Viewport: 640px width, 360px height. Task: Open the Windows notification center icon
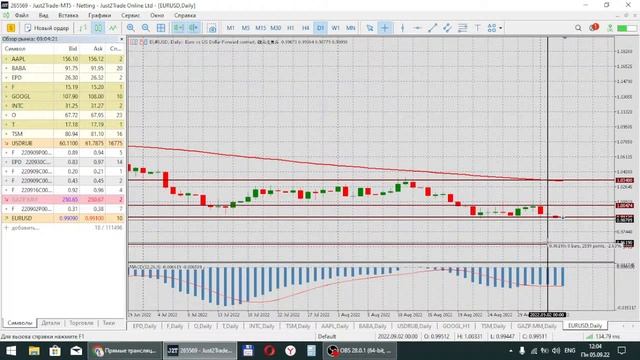coord(622,351)
